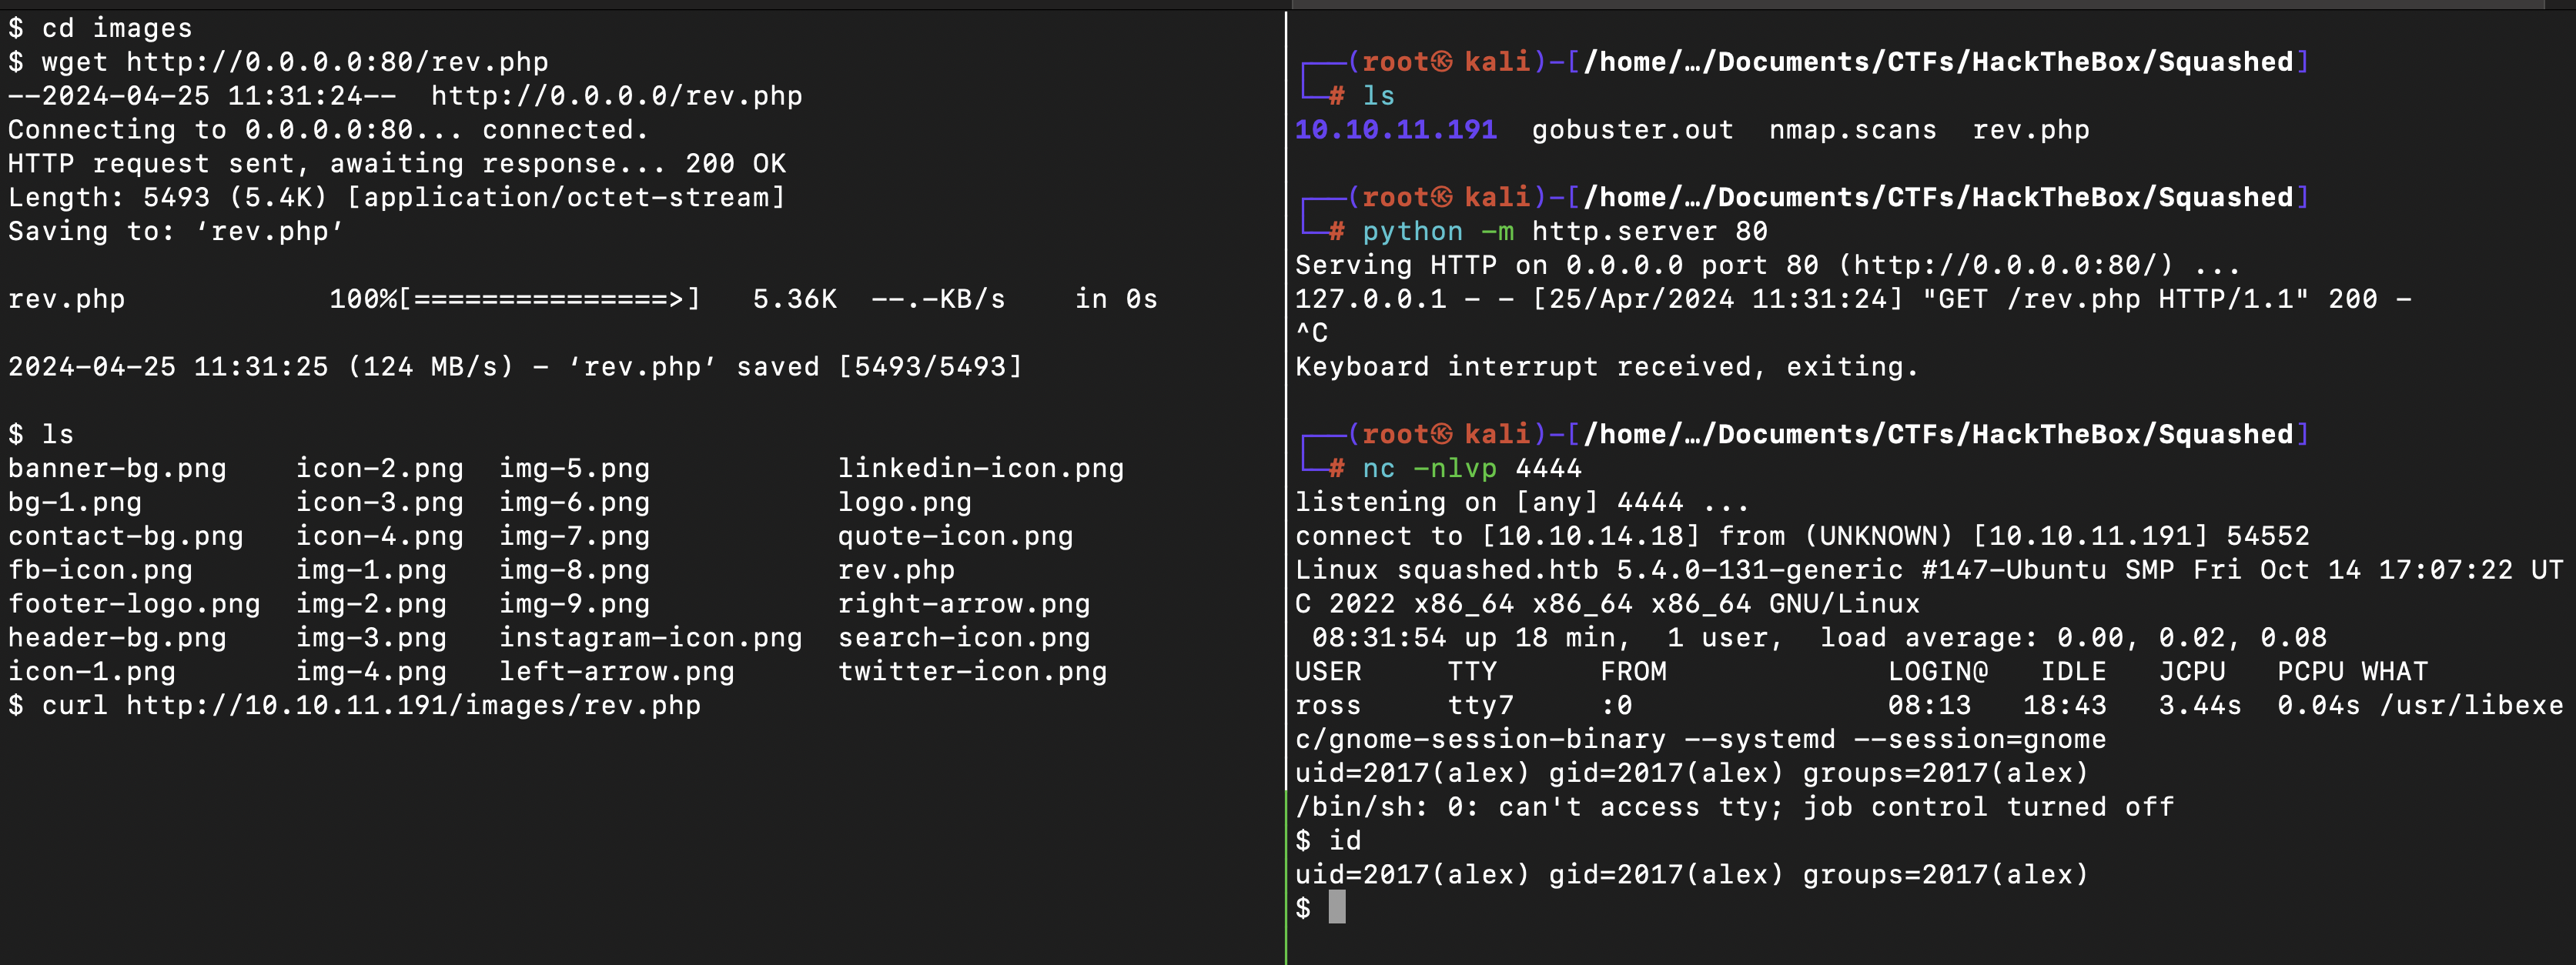The height and width of the screenshot is (965, 2576).
Task: Click icon-4.png in the file listing
Action: pyautogui.click(x=380, y=537)
